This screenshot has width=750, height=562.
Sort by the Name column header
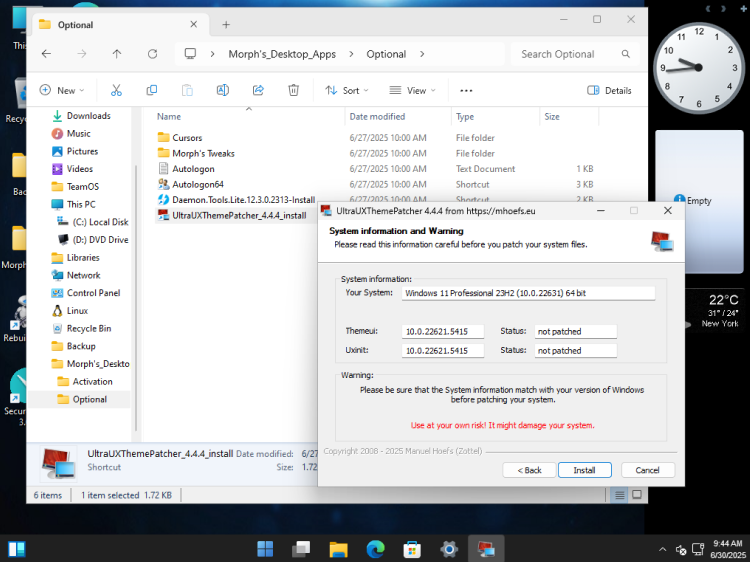pyautogui.click(x=169, y=116)
